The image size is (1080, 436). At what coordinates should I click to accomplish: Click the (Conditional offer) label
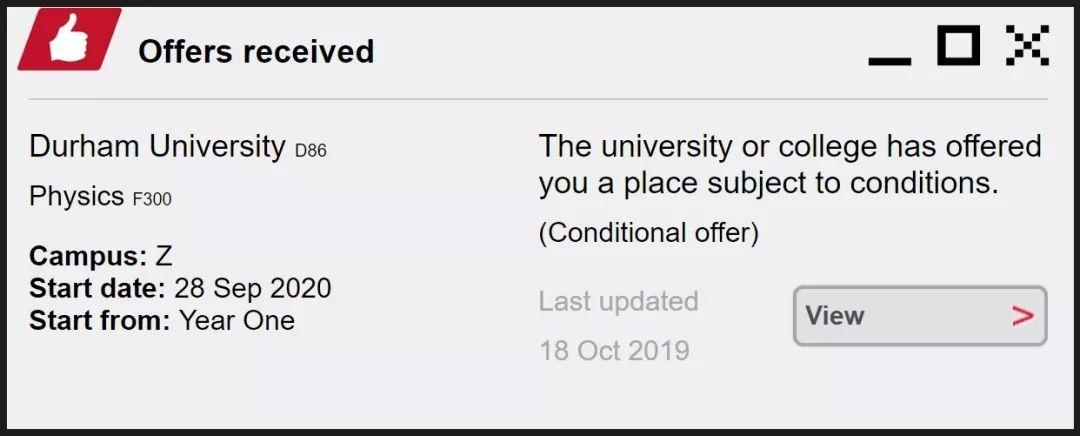click(x=648, y=233)
